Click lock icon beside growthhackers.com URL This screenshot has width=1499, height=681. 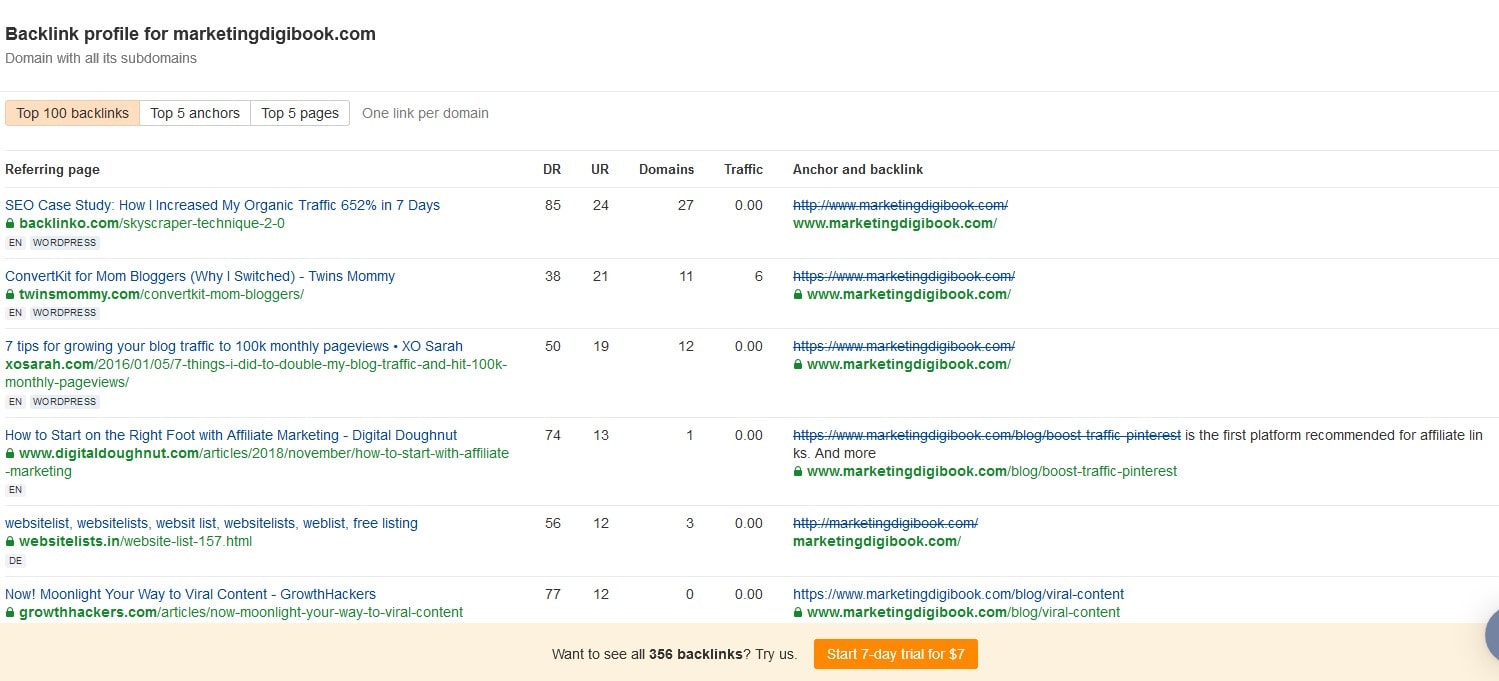pyautogui.click(x=10, y=613)
